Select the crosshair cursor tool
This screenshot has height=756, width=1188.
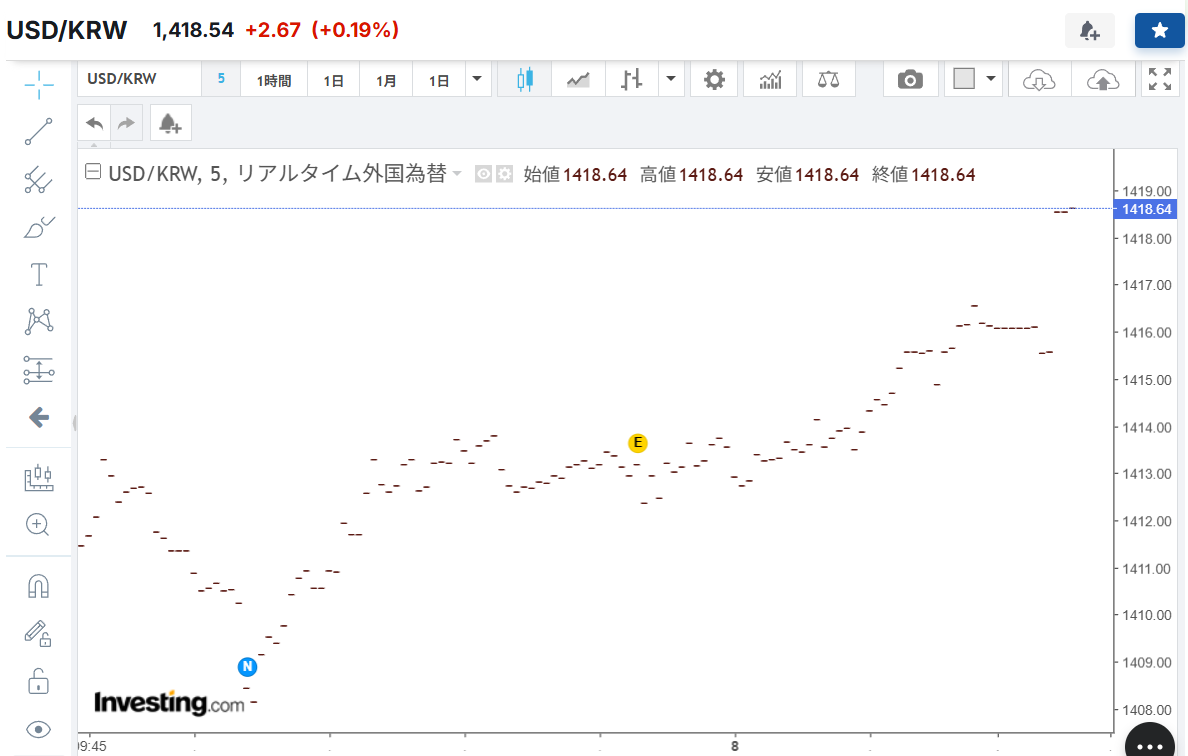click(x=39, y=85)
